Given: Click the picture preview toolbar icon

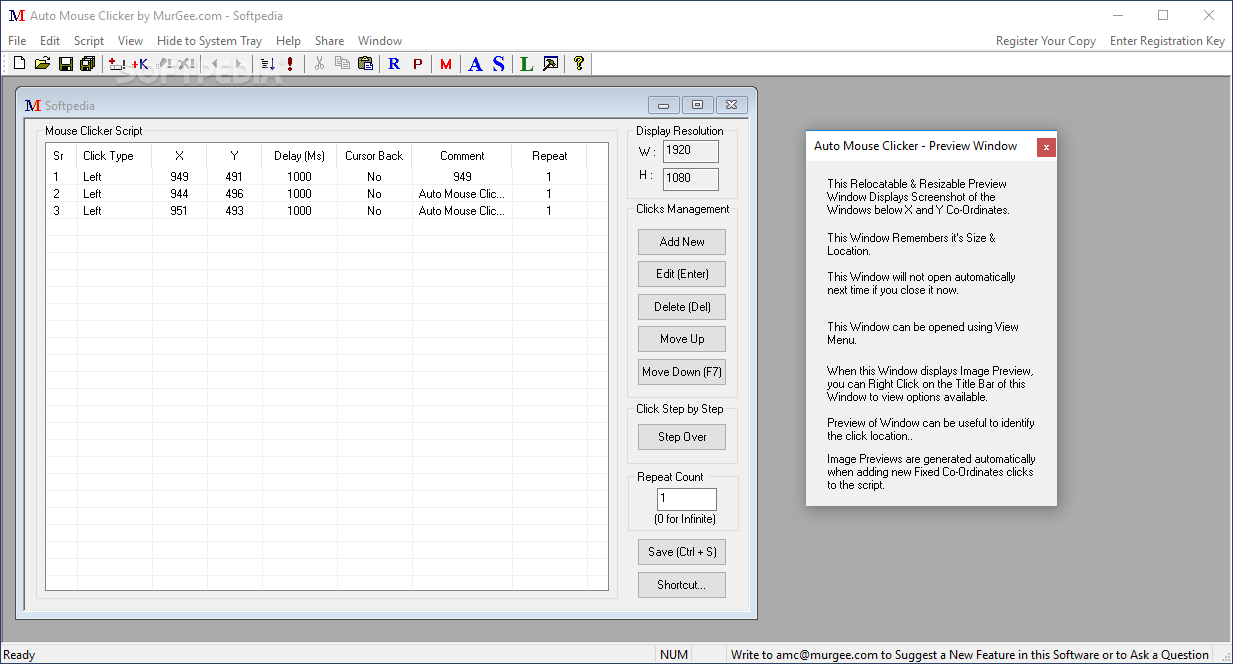Looking at the screenshot, I should tap(550, 64).
